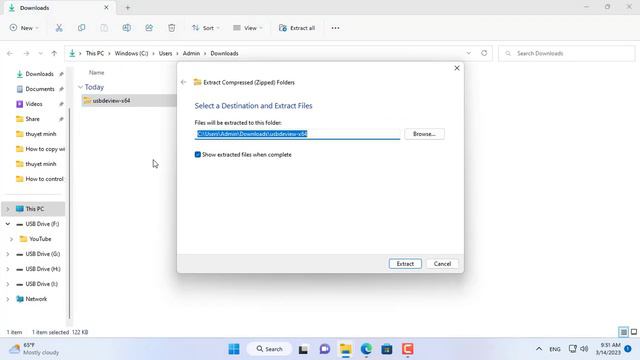Click the Cancel button
Image resolution: width=640 pixels, height=360 pixels.
pyautogui.click(x=442, y=264)
